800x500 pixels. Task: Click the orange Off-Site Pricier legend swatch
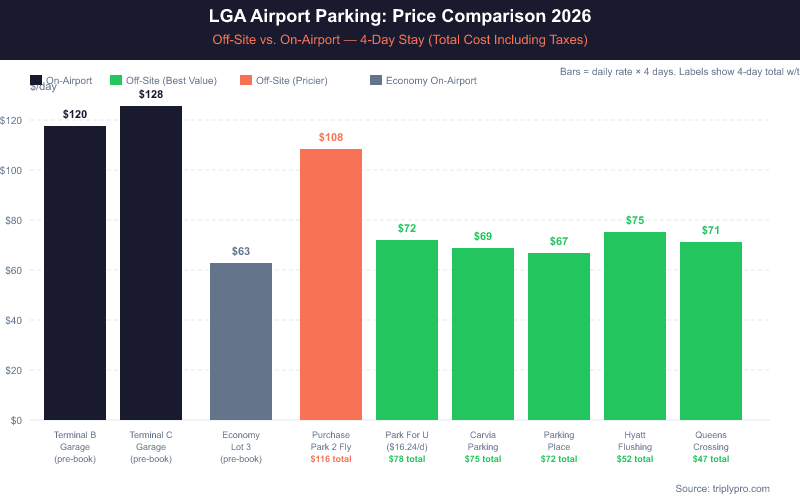(246, 80)
